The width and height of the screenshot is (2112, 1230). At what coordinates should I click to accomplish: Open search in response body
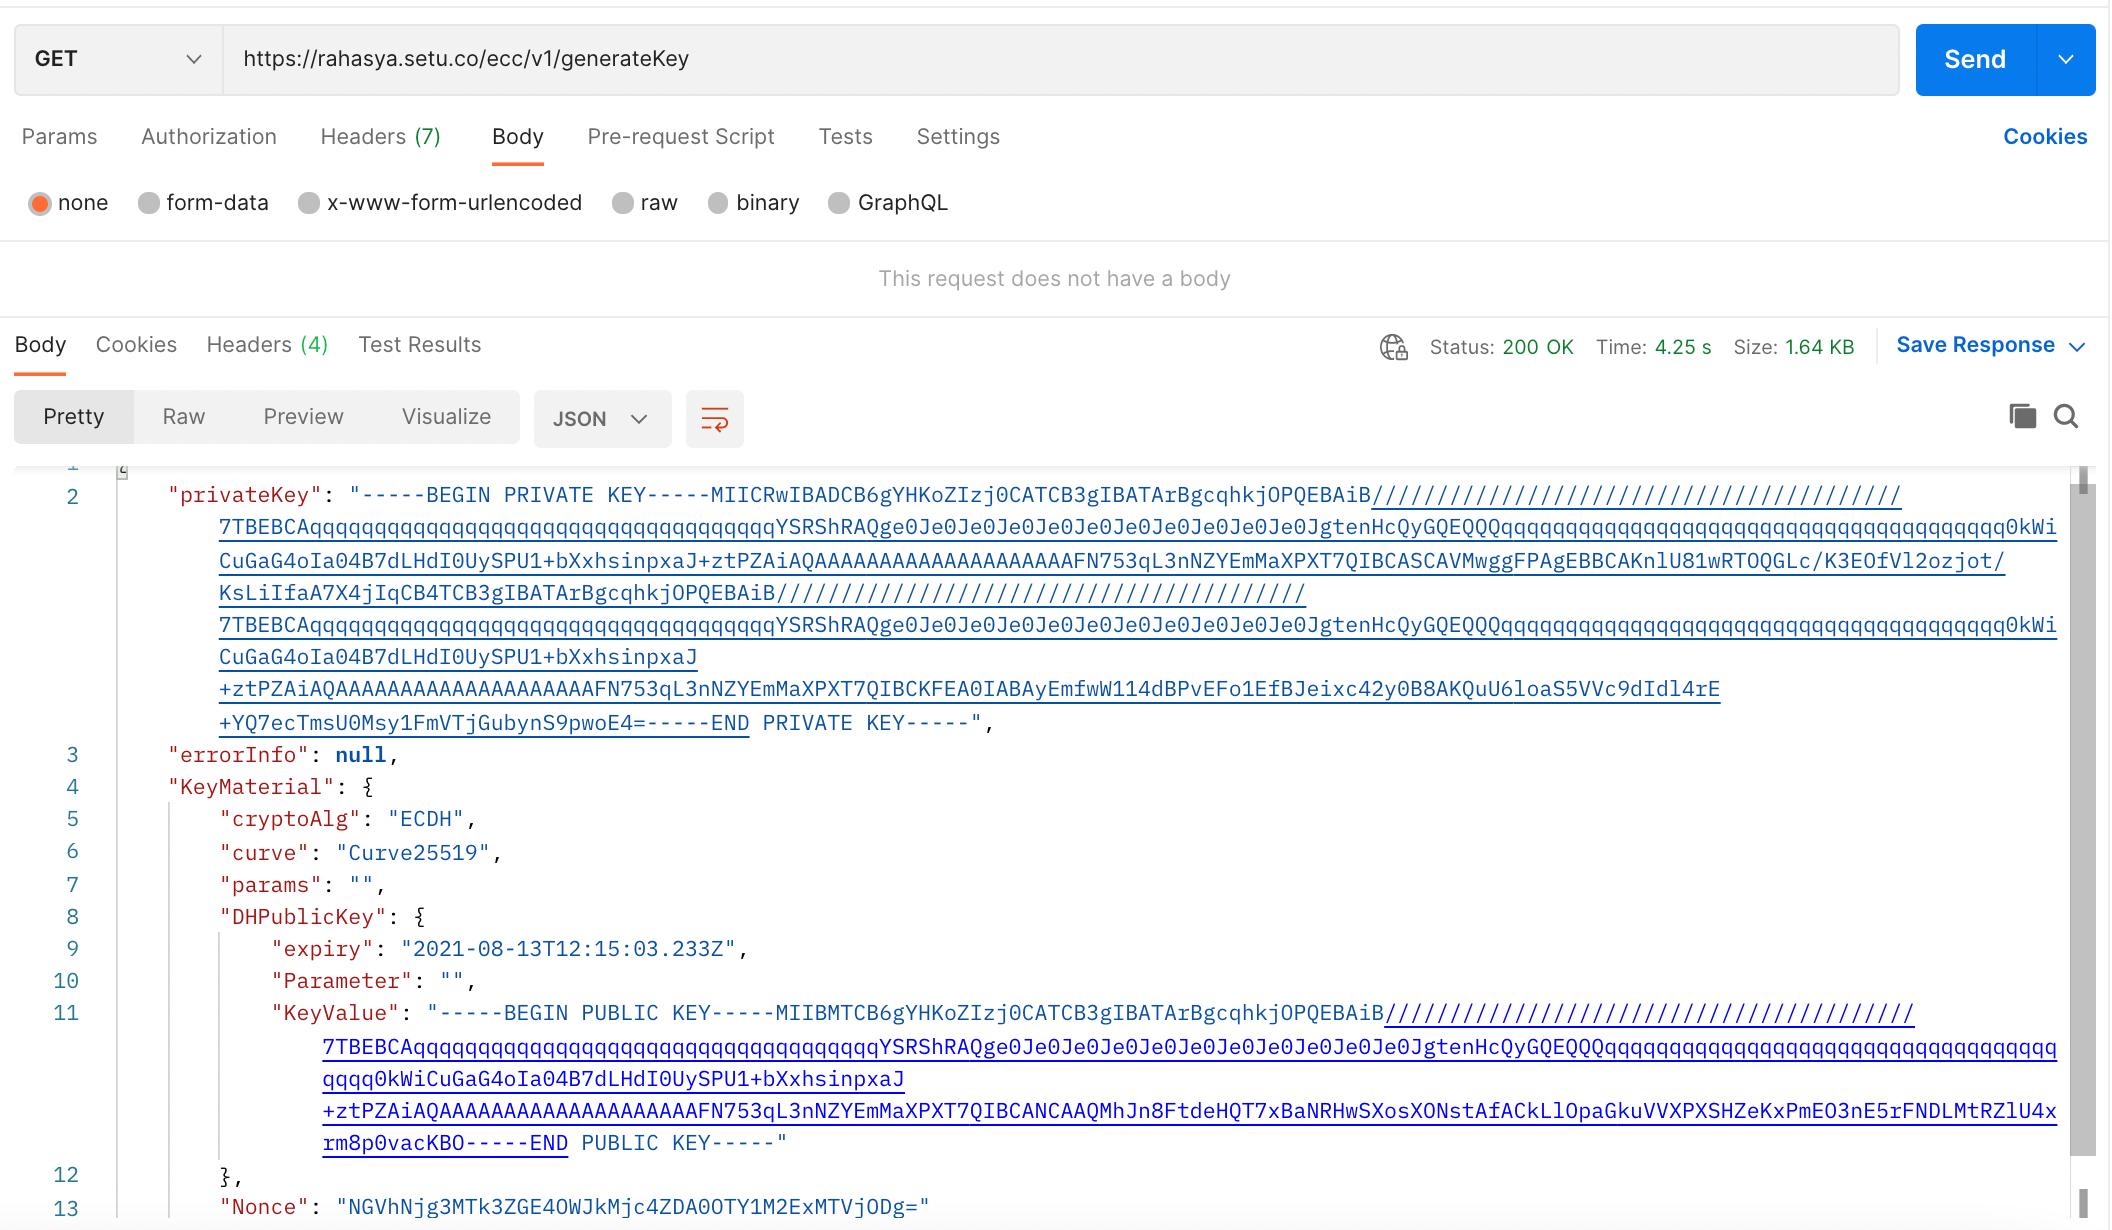pyautogui.click(x=2066, y=416)
